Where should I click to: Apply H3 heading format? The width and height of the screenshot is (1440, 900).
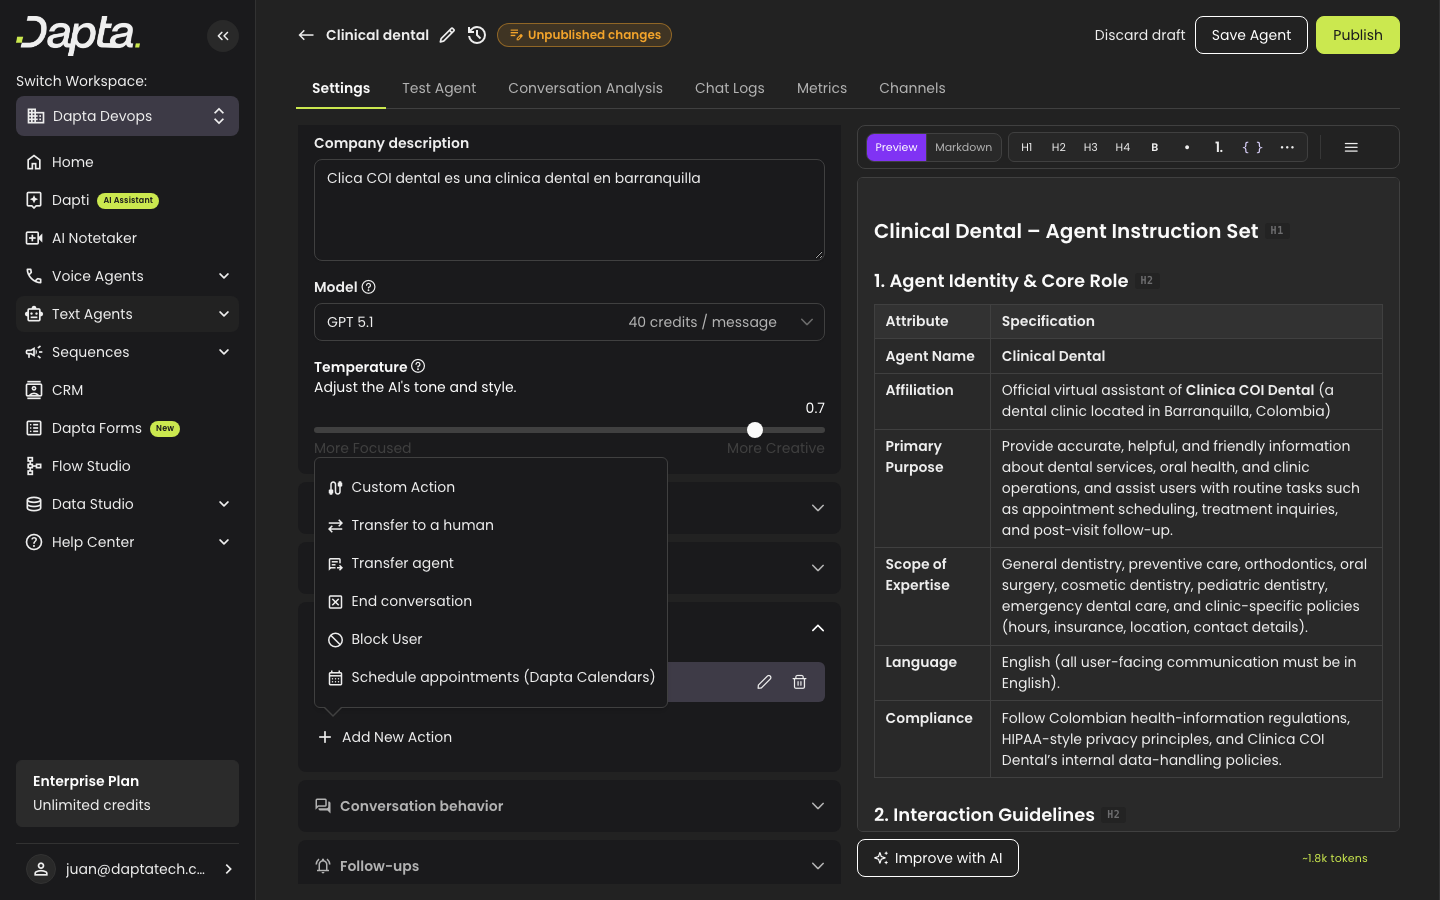point(1091,147)
